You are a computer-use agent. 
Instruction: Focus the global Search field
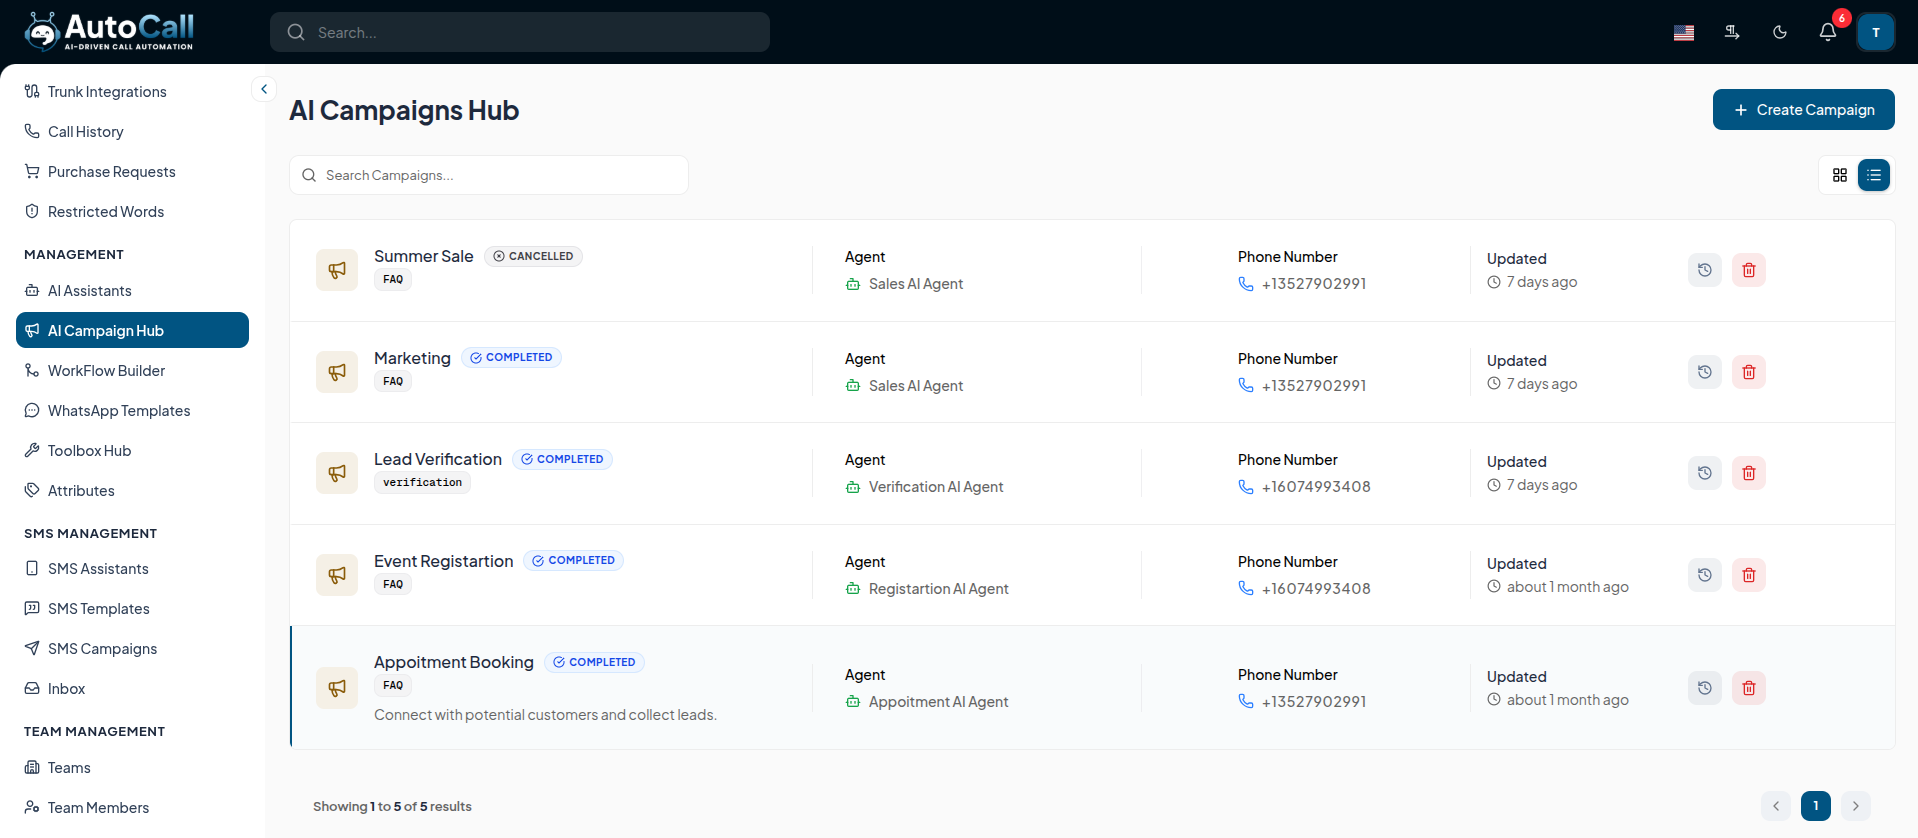[x=520, y=32]
